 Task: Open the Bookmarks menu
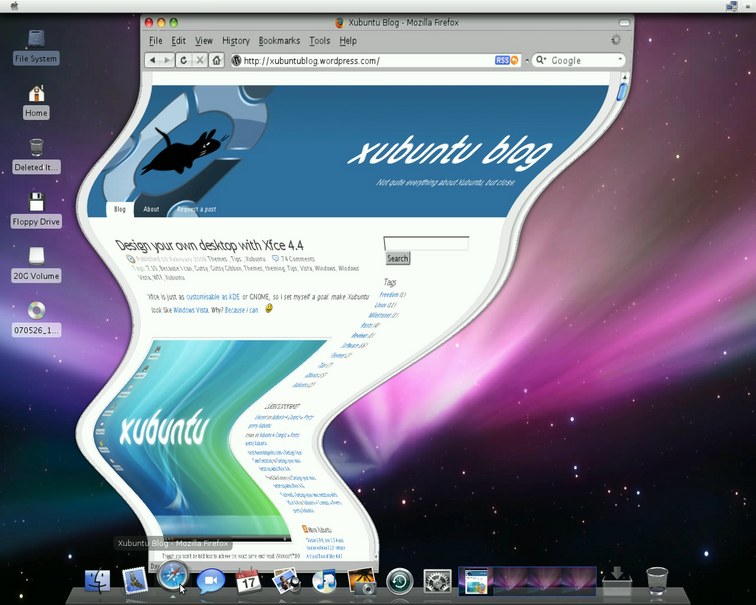coord(279,40)
